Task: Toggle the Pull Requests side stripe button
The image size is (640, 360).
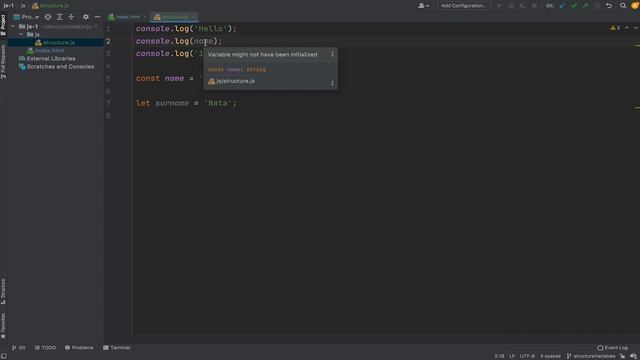Action: pyautogui.click(x=3, y=62)
